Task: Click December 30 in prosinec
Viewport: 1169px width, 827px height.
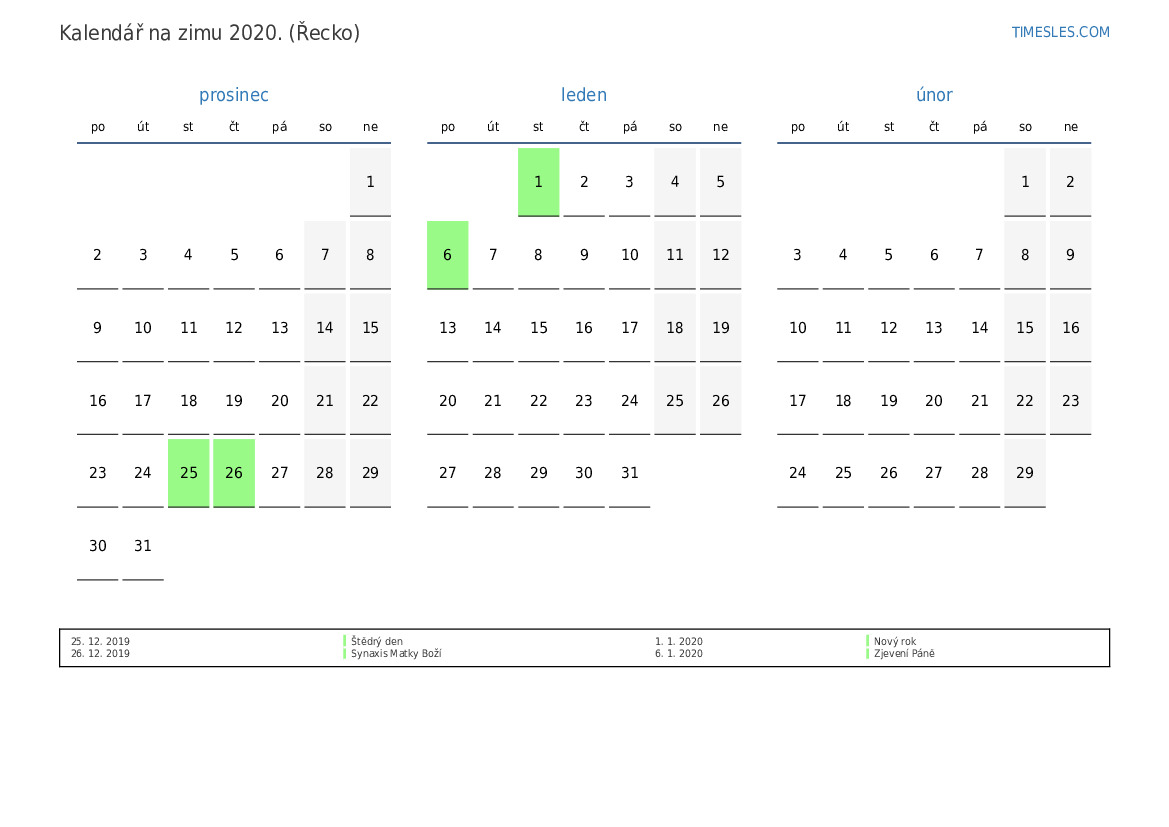Action: pyautogui.click(x=98, y=546)
